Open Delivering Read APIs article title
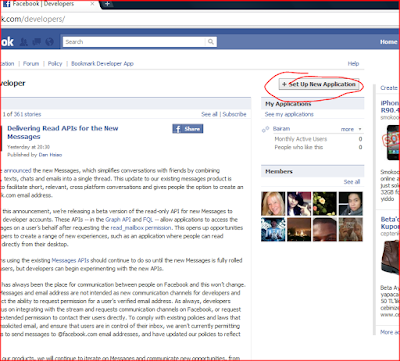 pyautogui.click(x=63, y=132)
